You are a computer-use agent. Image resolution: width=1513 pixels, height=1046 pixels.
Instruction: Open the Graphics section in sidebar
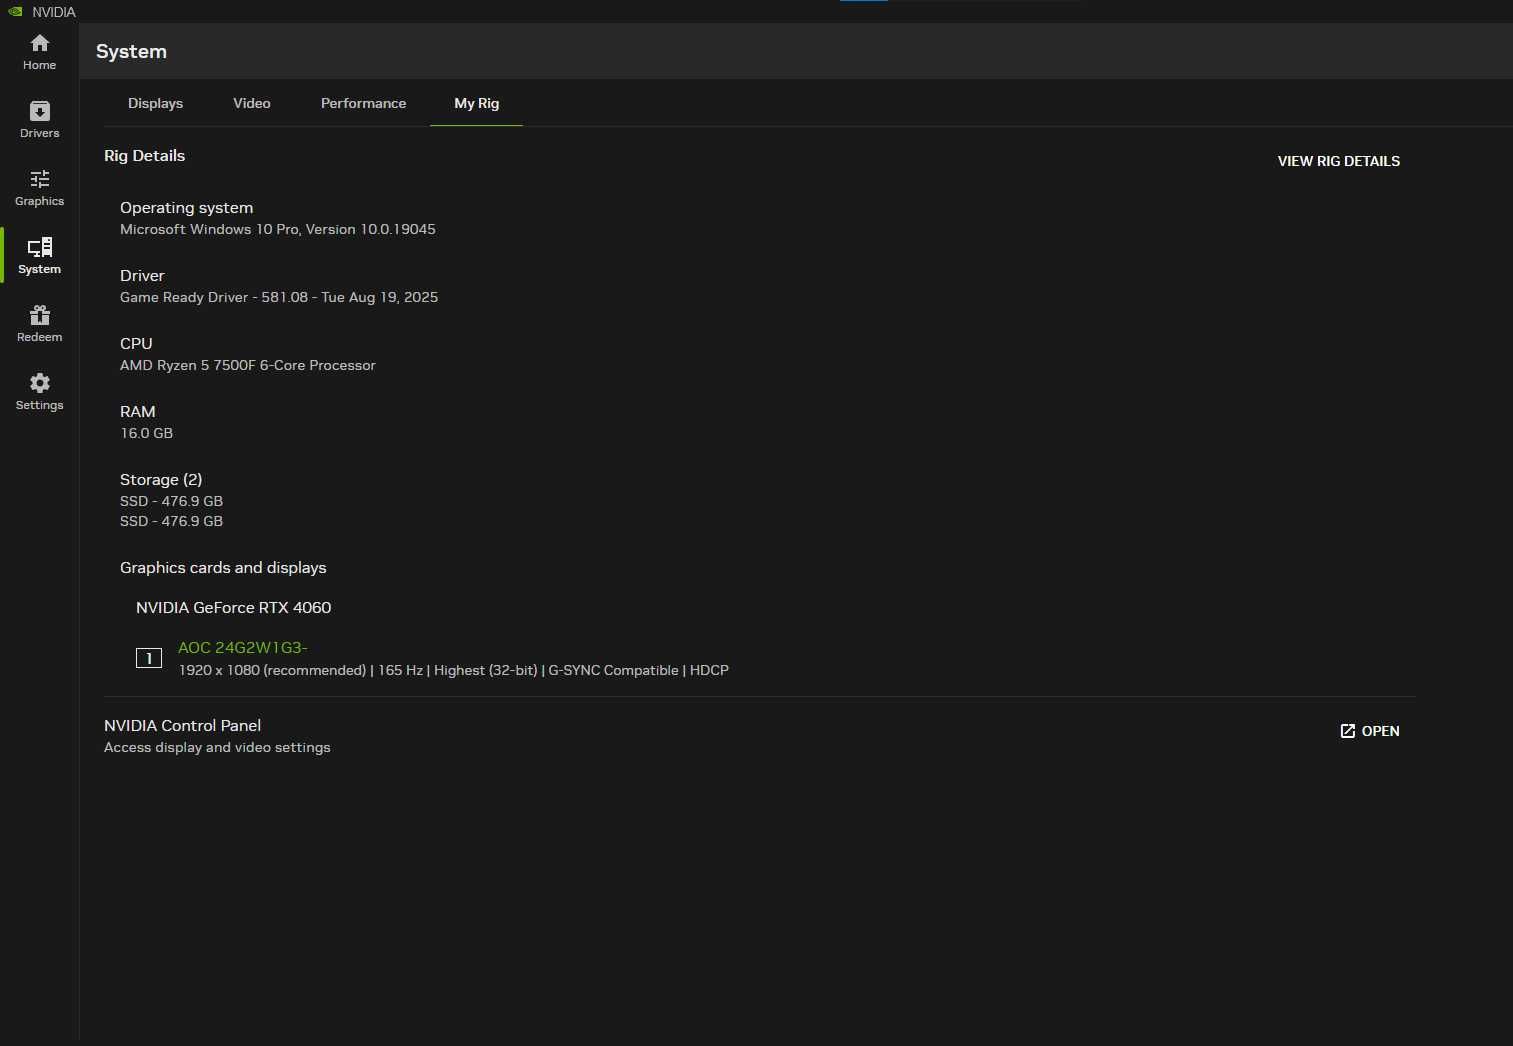[x=40, y=188]
